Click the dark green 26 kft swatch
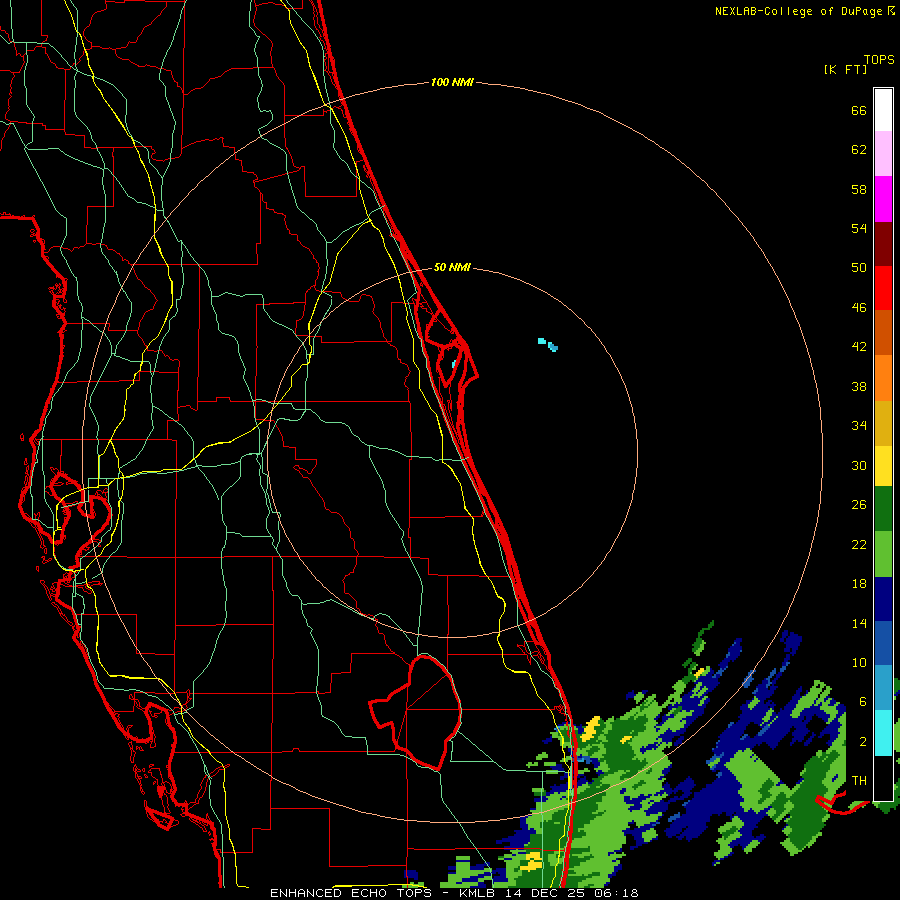Viewport: 900px width, 900px height. 883,509
